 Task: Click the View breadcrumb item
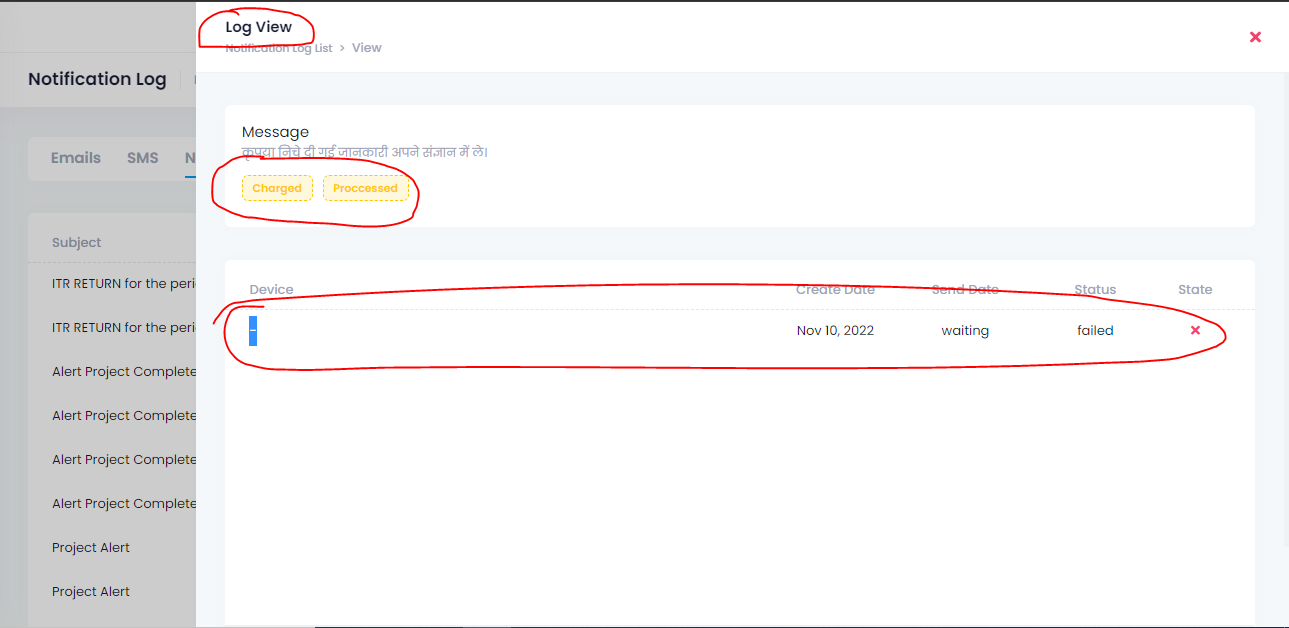coord(367,48)
